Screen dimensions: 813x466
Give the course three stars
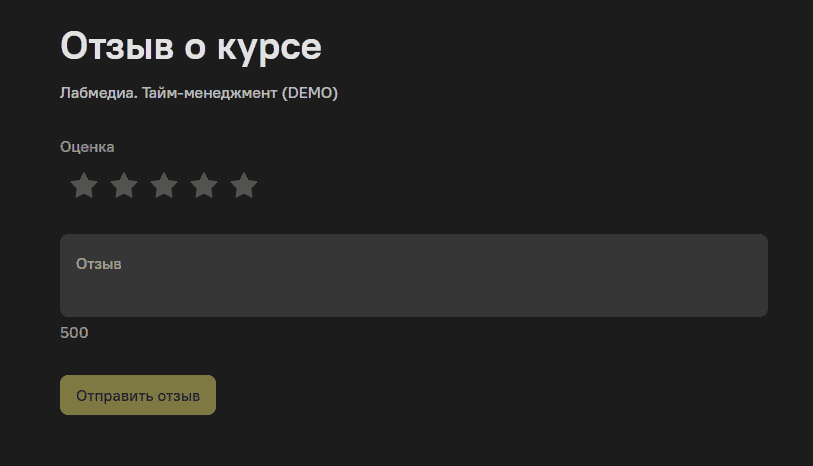[164, 185]
